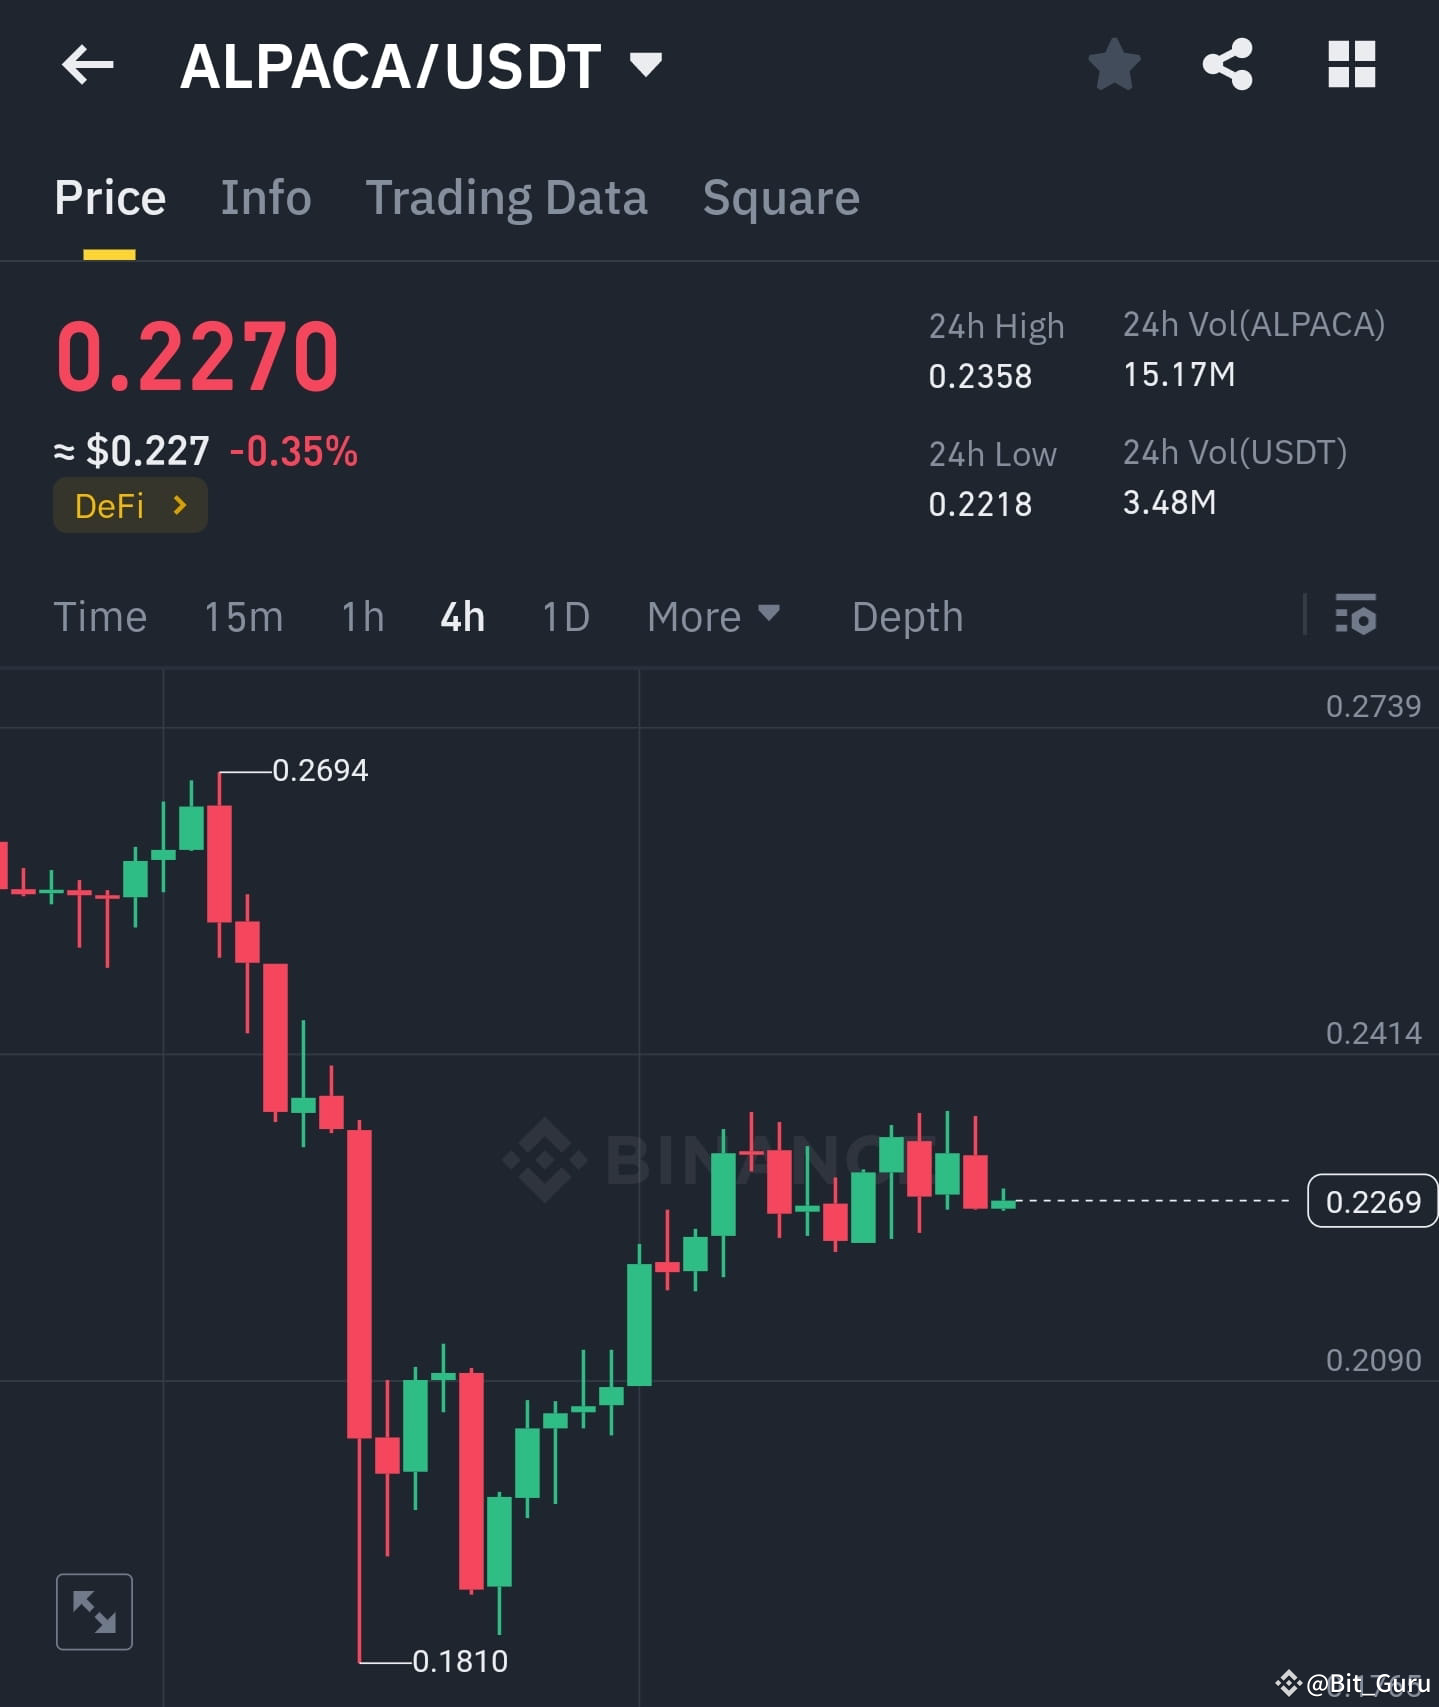Viewport: 1439px width, 1707px height.
Task: Open chart indicator settings icon beside Depth
Action: tap(1356, 617)
